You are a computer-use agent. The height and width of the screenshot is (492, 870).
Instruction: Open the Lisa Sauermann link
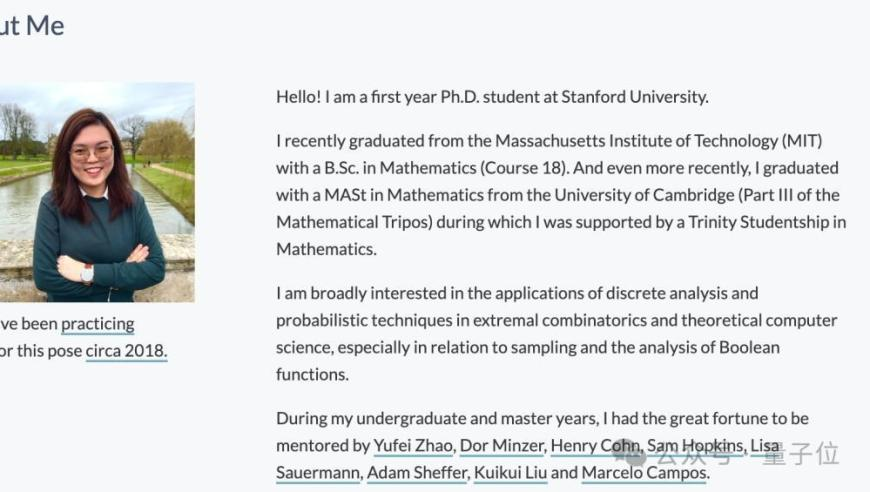[x=318, y=473]
